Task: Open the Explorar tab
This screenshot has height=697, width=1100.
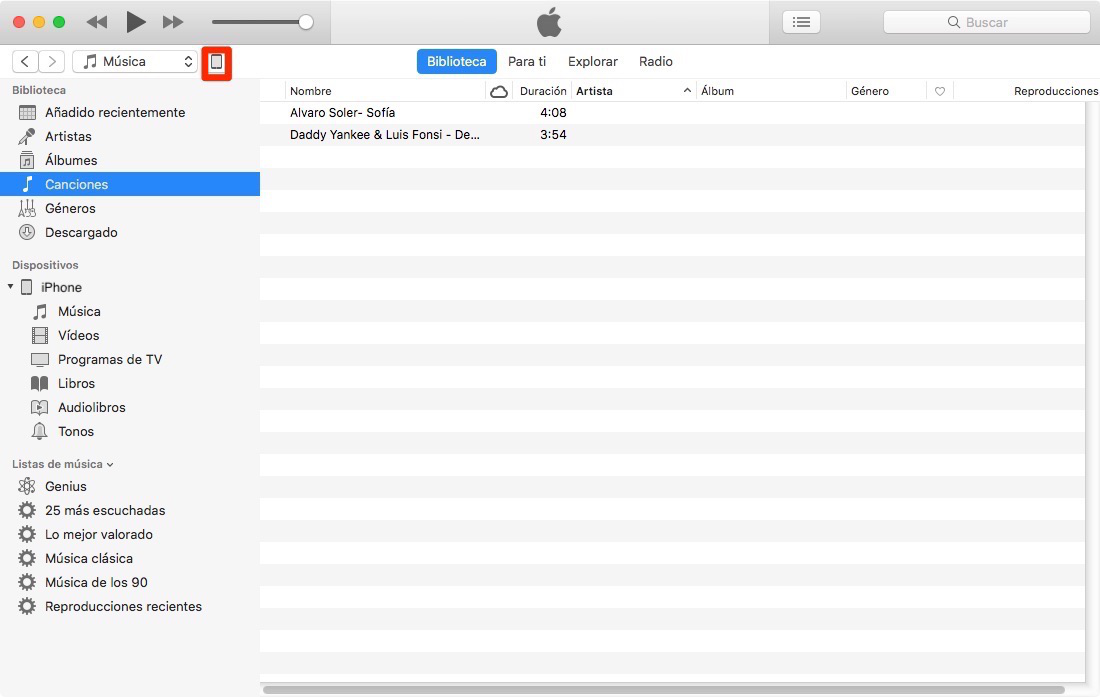Action: click(x=593, y=61)
